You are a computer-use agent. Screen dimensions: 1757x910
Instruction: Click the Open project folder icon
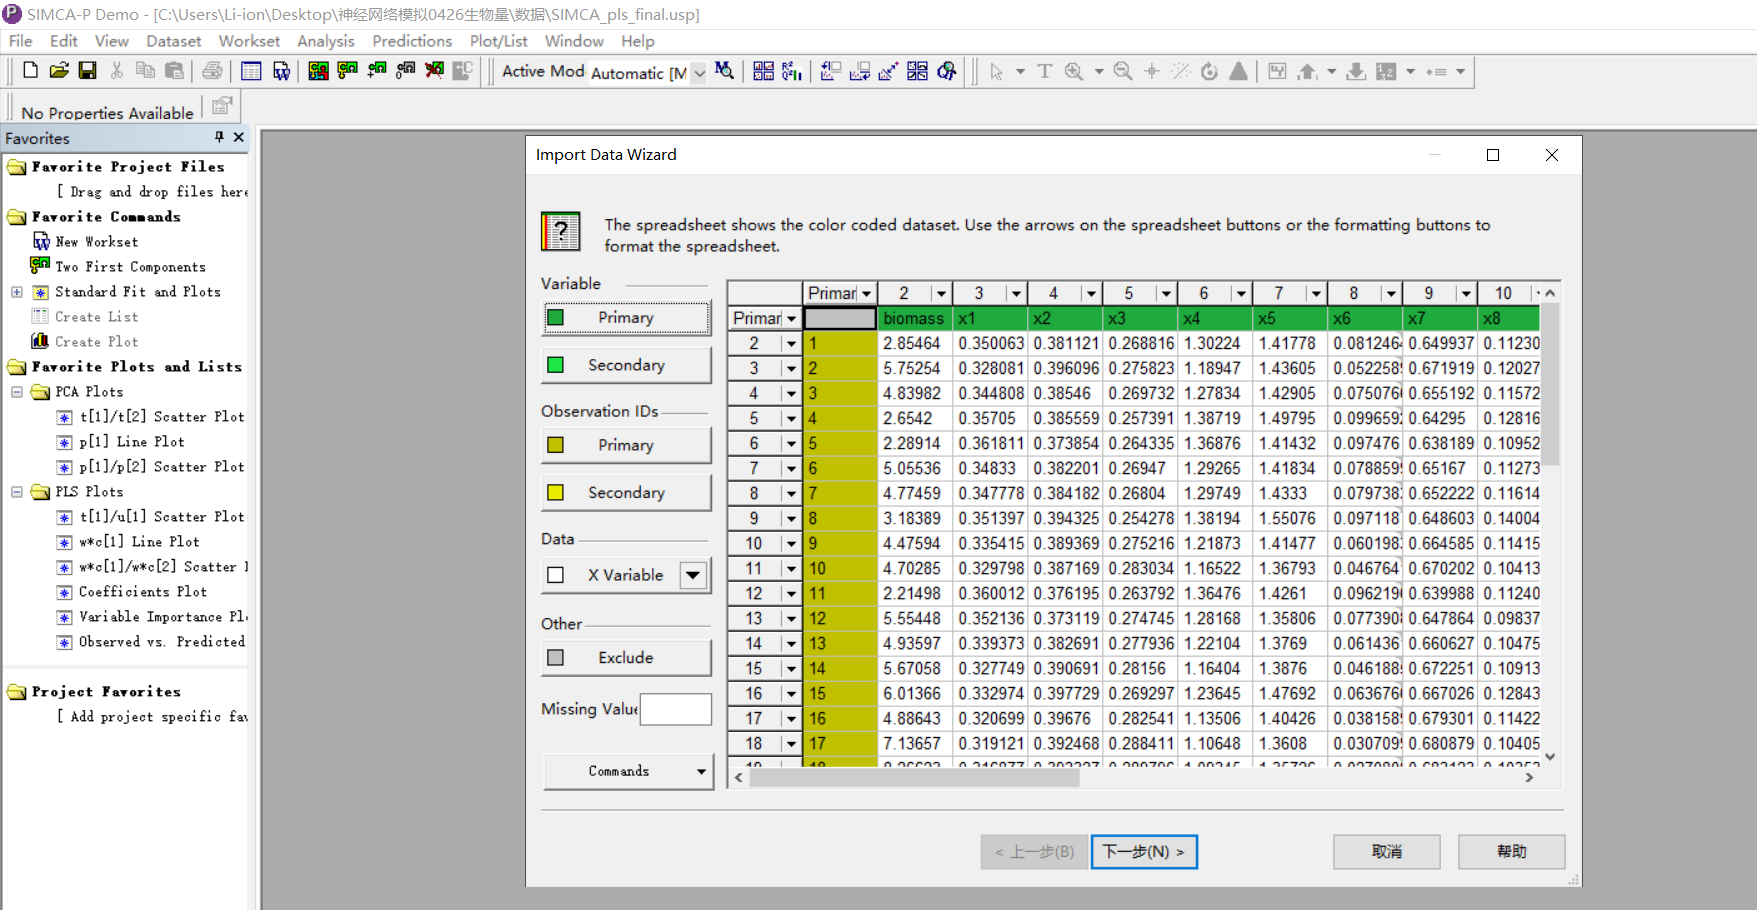click(x=59, y=71)
